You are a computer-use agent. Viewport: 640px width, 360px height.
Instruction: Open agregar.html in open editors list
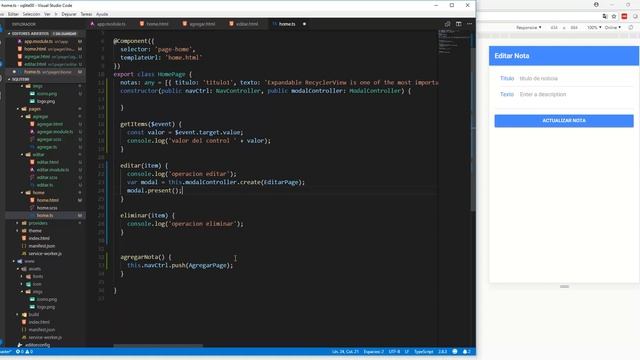click(46, 57)
